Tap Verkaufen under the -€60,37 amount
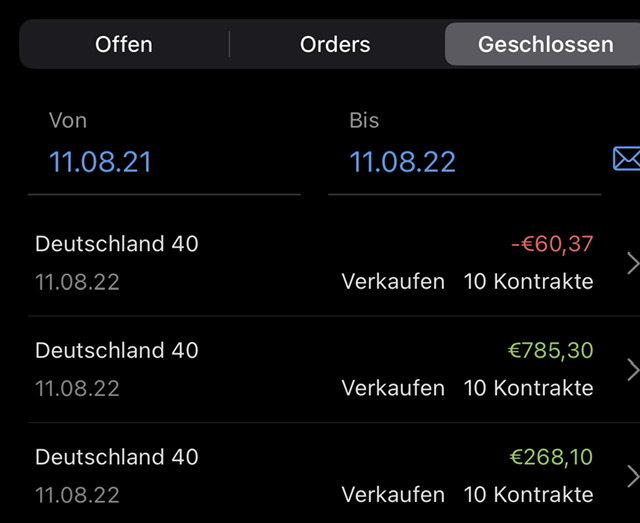The image size is (640, 523). coord(393,282)
